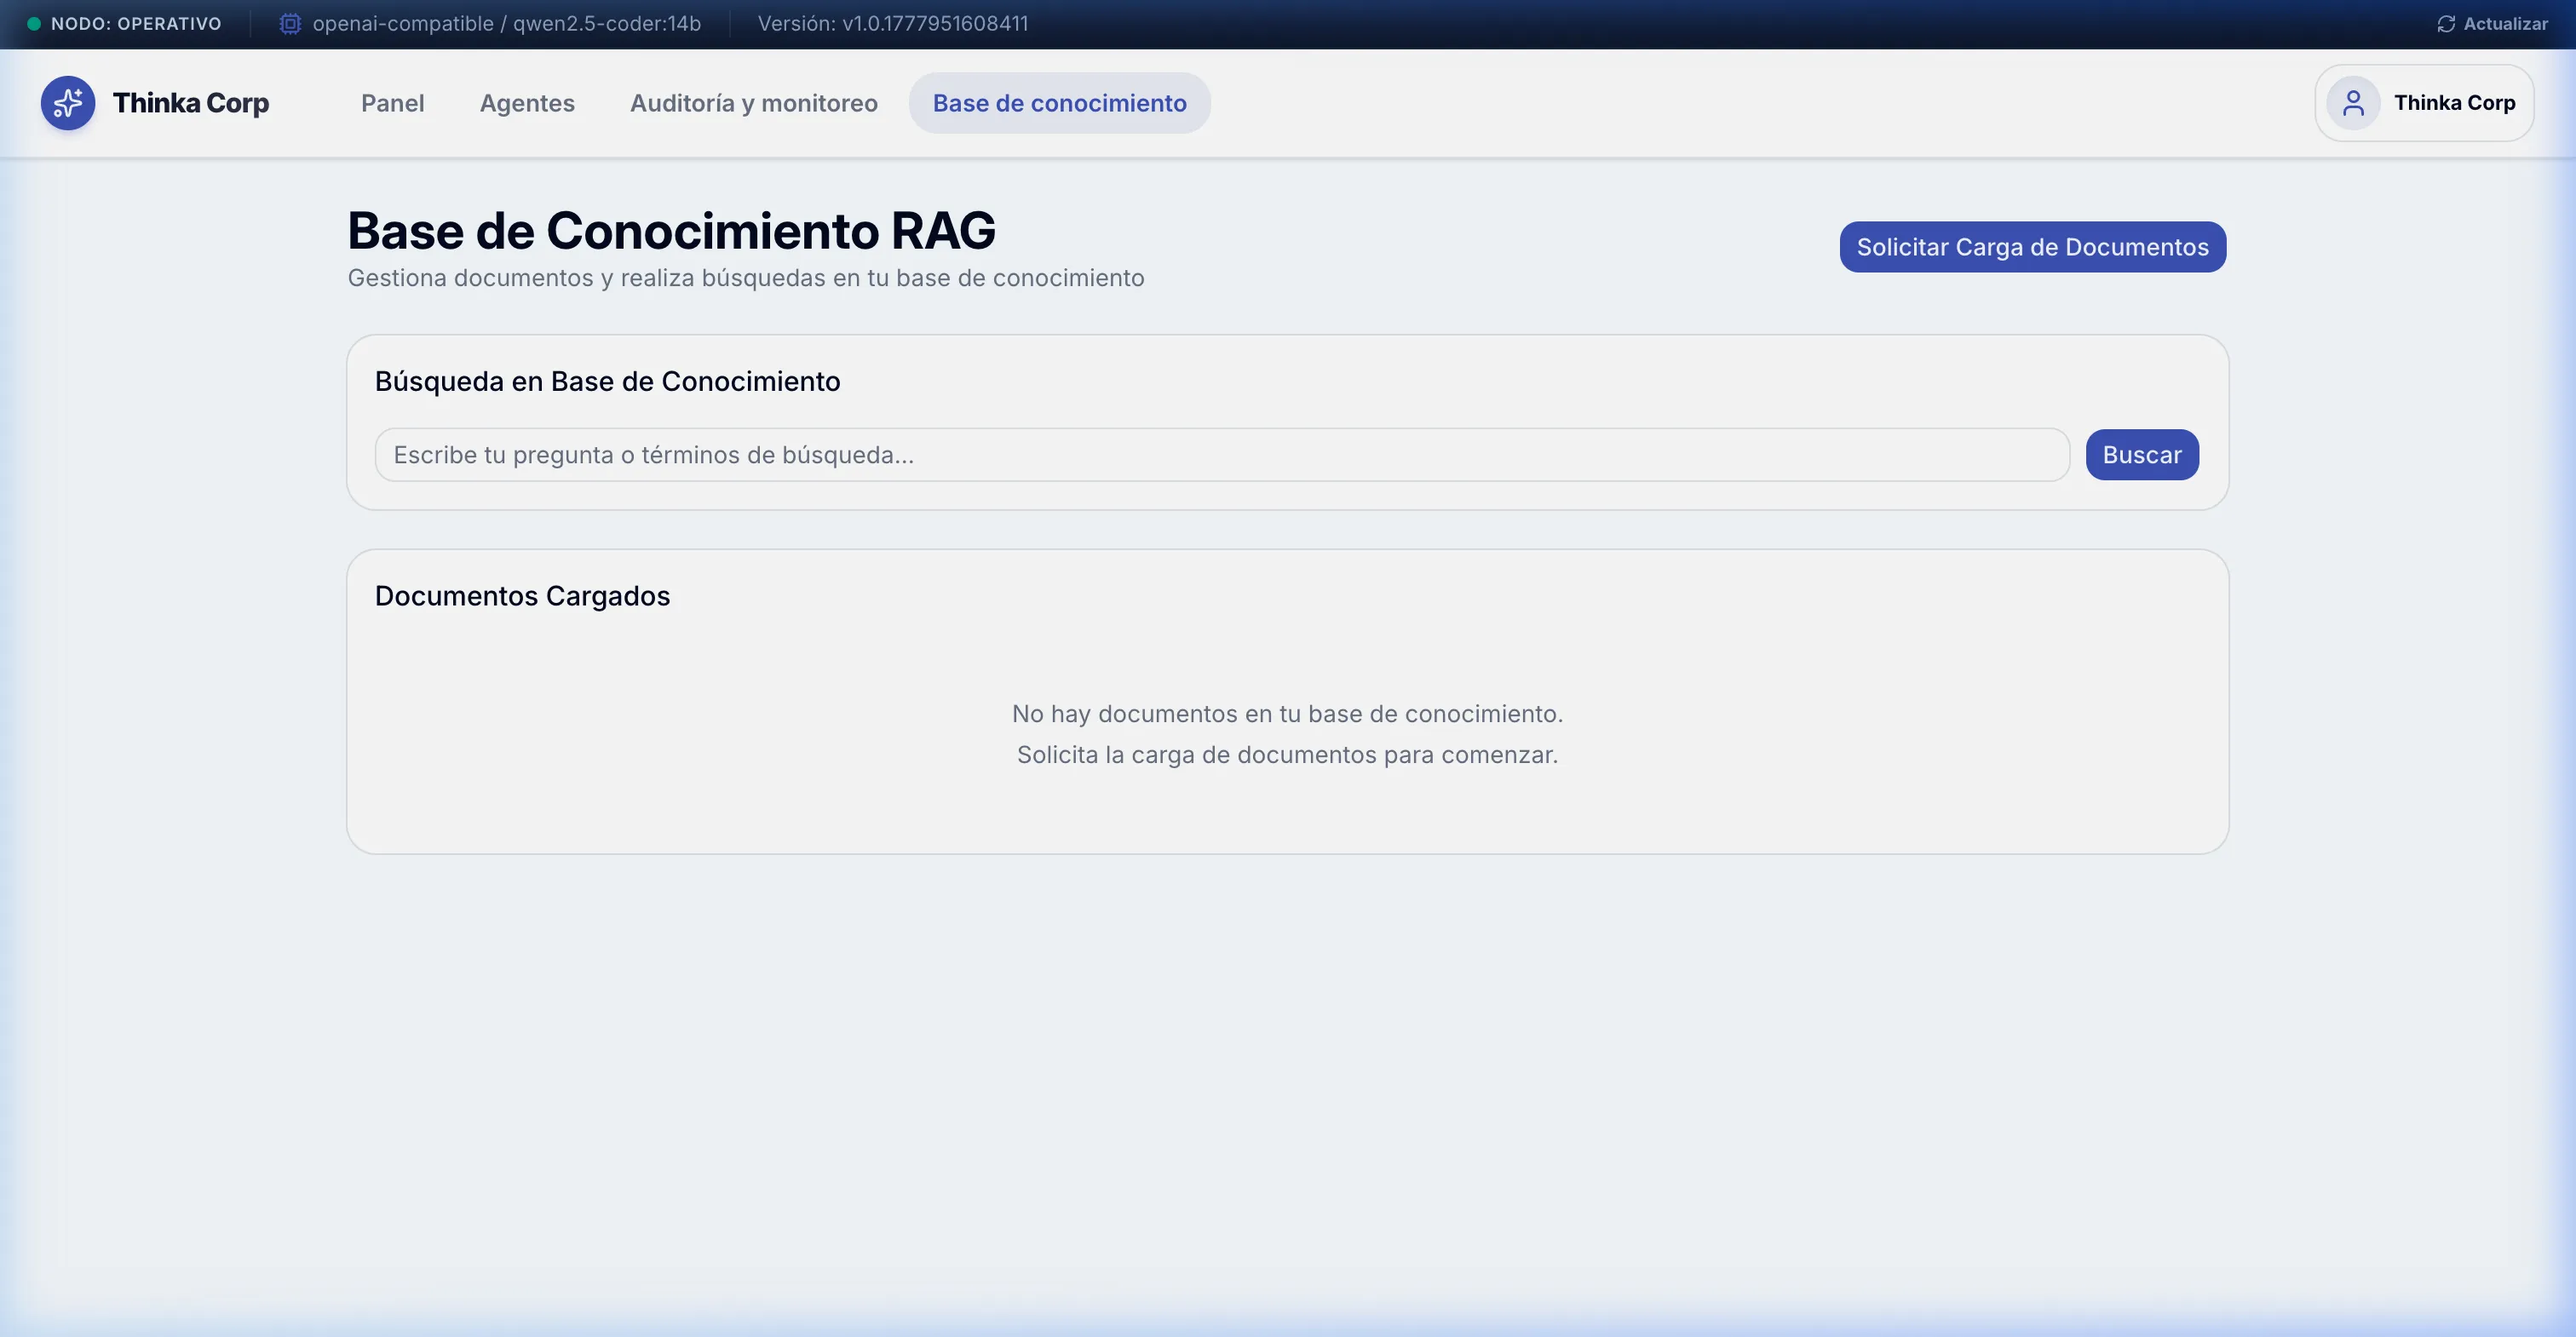Click Solicitar Carga de Documentos button
The width and height of the screenshot is (2576, 1337).
[x=2033, y=247]
